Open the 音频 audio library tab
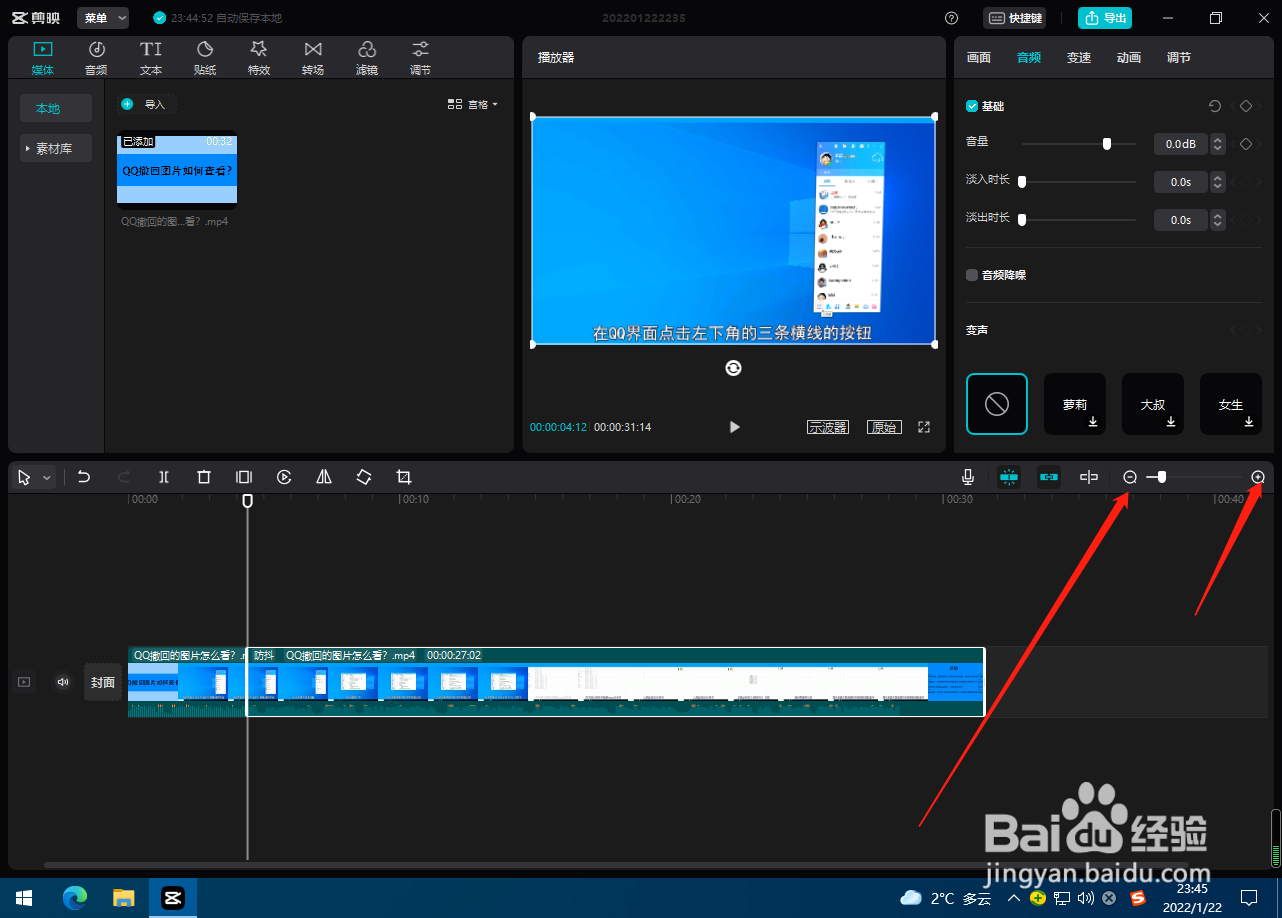1282x918 pixels. tap(96, 58)
